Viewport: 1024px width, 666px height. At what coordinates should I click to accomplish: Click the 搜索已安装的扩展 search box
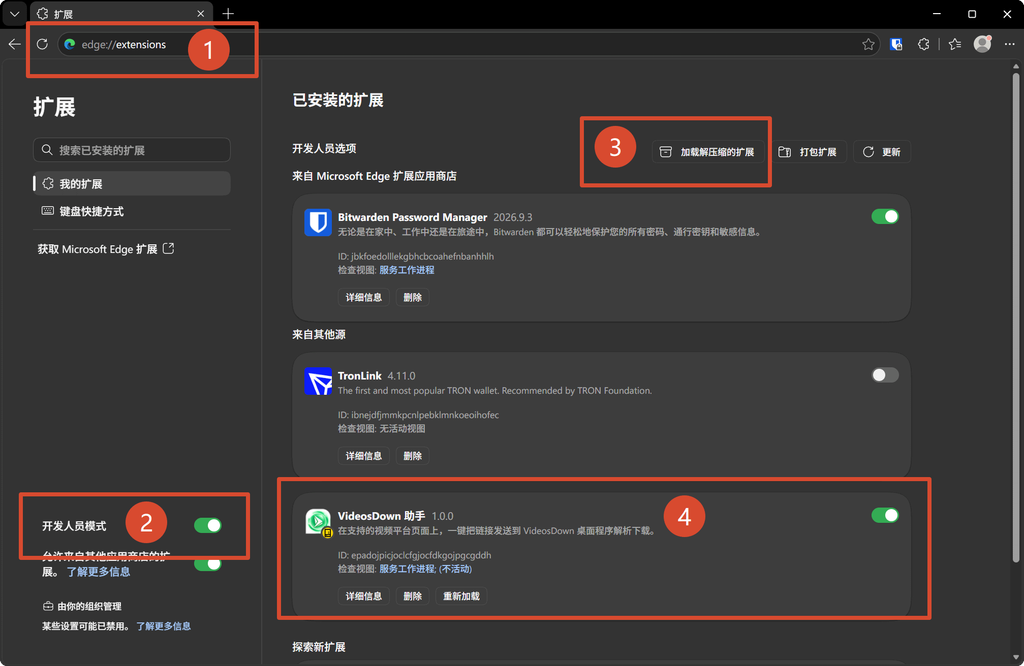132,150
